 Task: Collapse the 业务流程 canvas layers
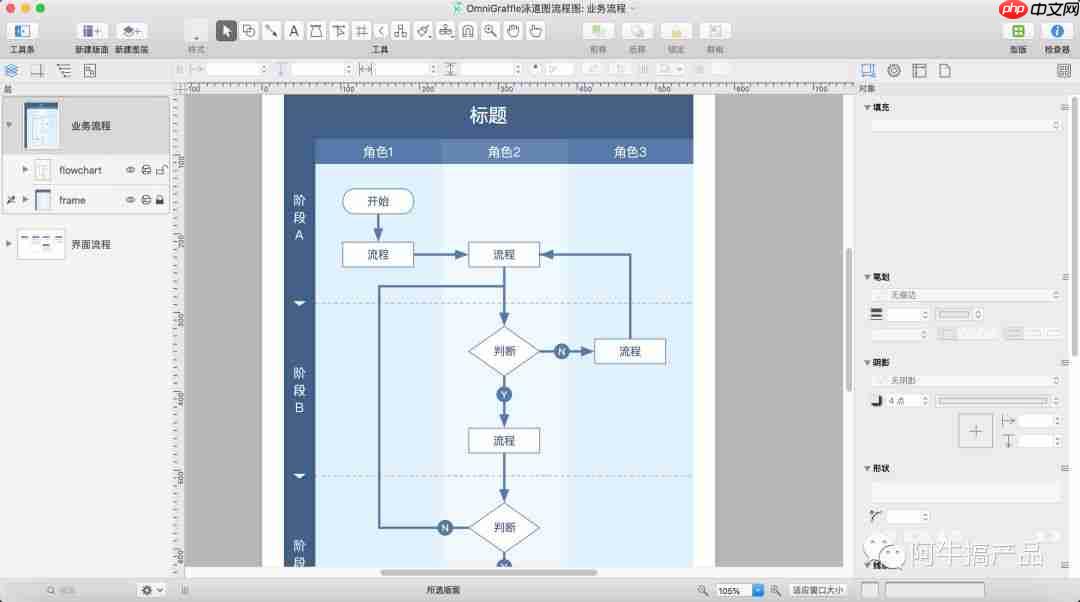click(9, 125)
